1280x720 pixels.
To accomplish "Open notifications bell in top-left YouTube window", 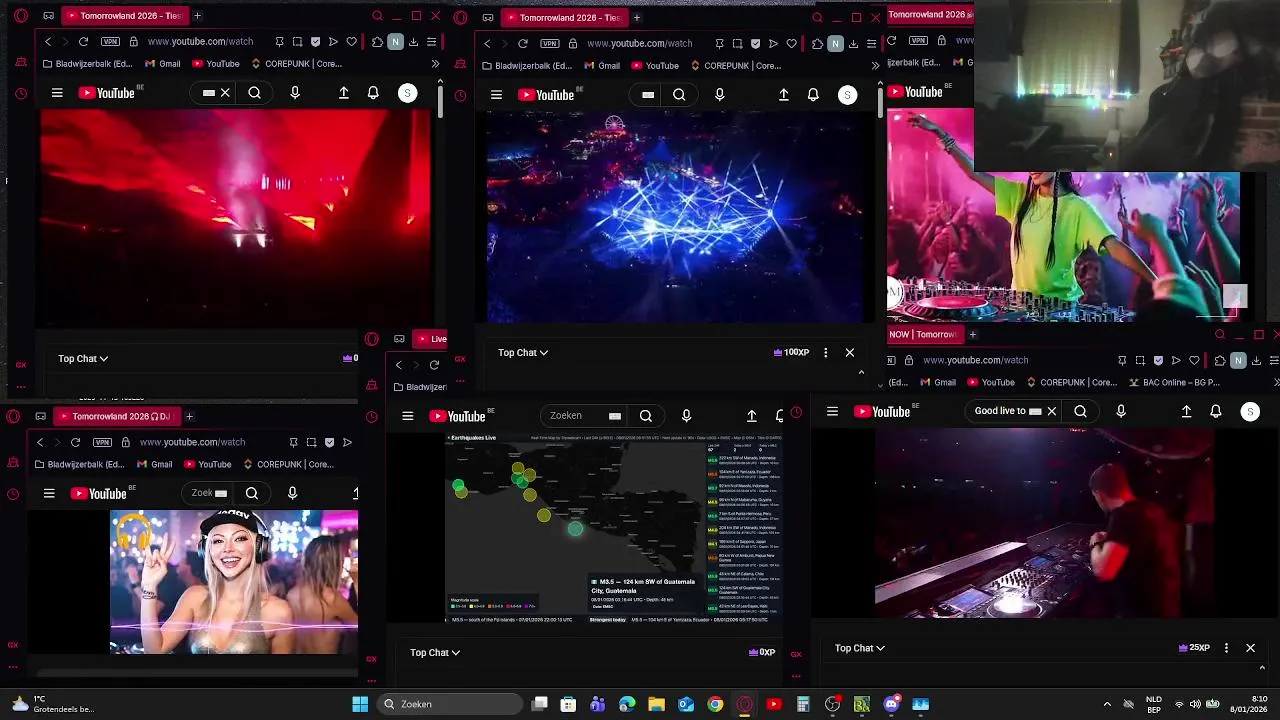I will (373, 93).
